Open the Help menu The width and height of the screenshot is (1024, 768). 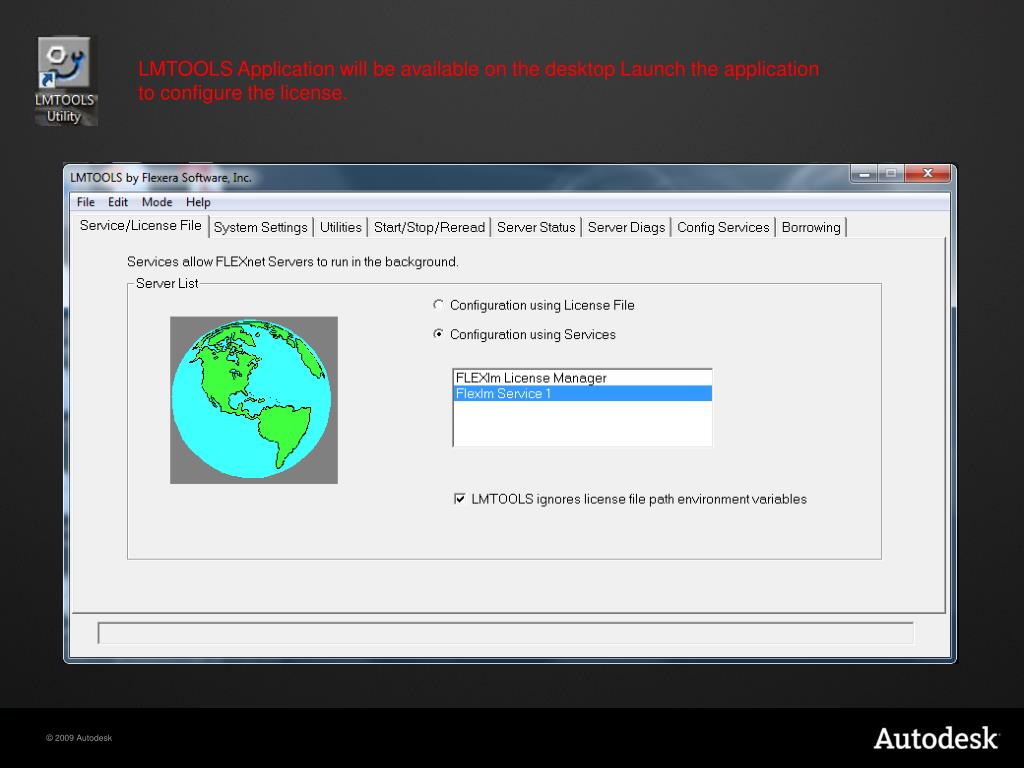point(198,202)
